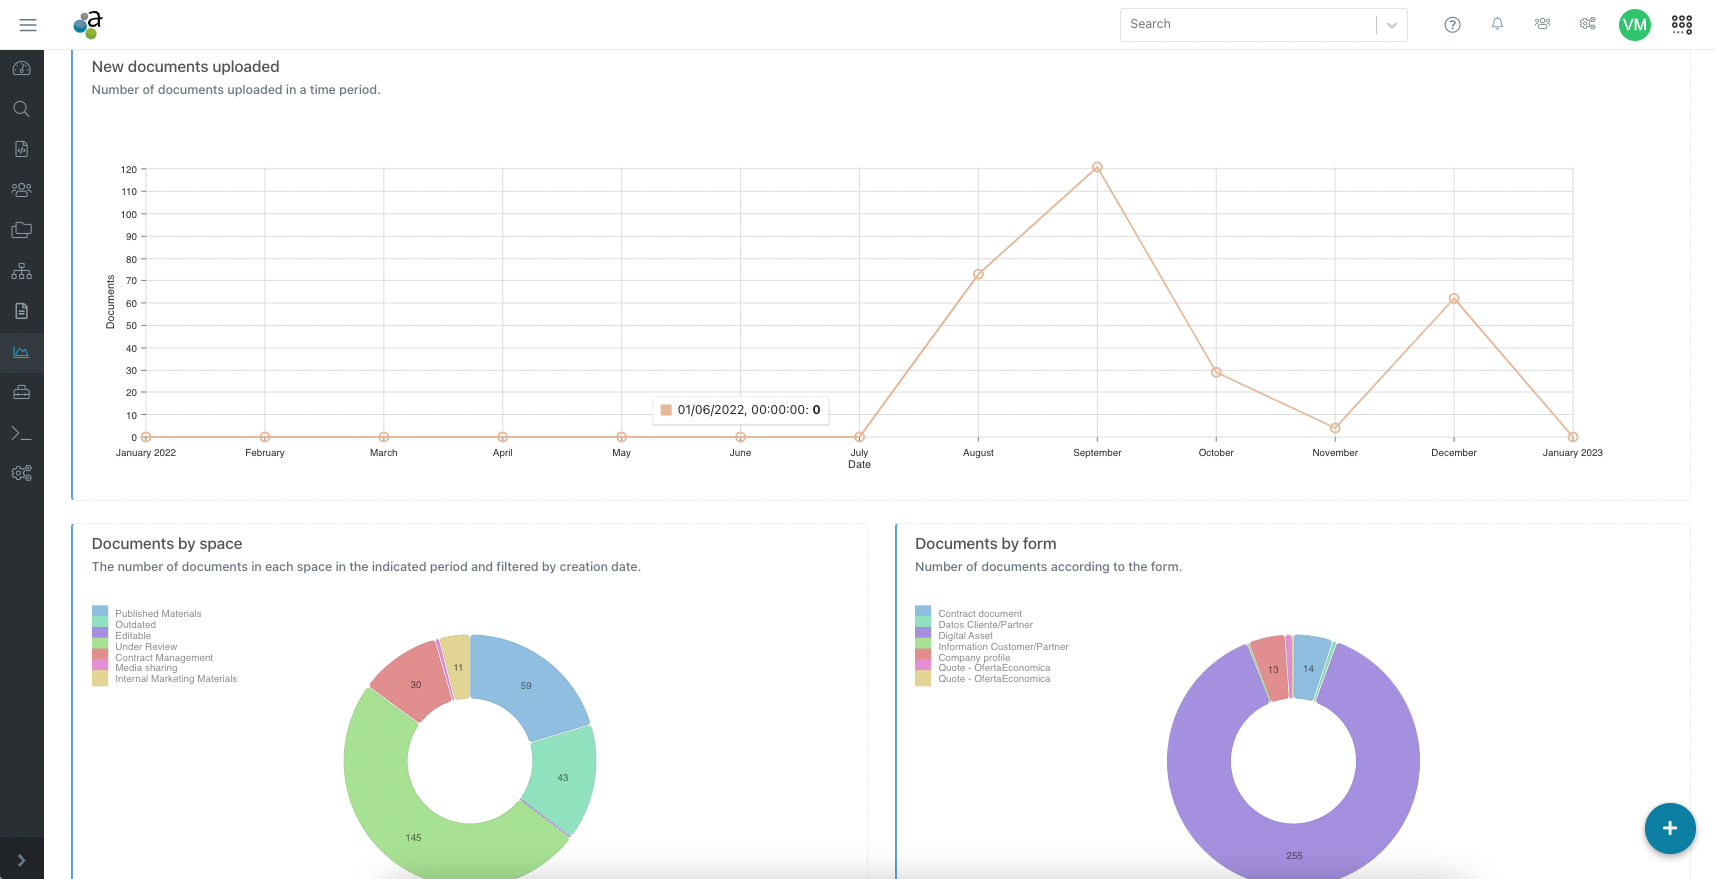
Task: Open the toolbox briefcase icon in sidebar
Action: click(21, 392)
